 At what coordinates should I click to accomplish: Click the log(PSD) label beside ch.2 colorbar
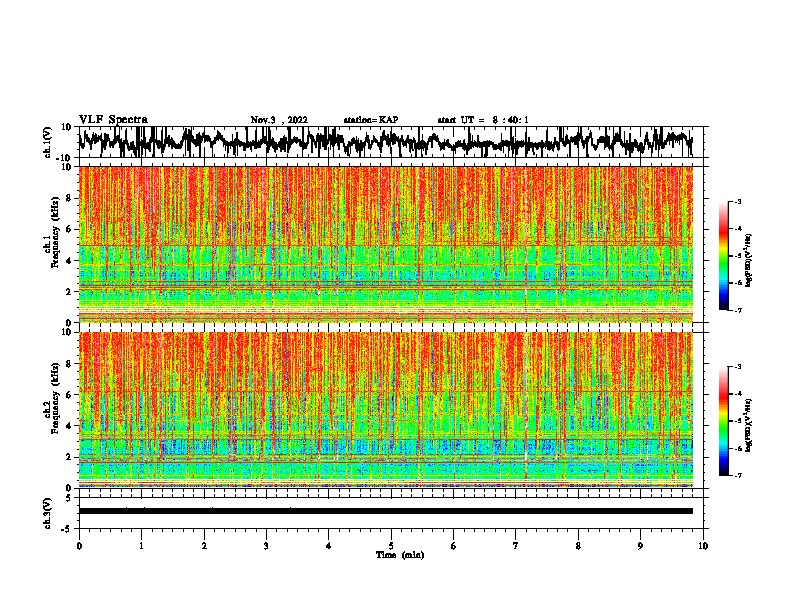click(749, 425)
